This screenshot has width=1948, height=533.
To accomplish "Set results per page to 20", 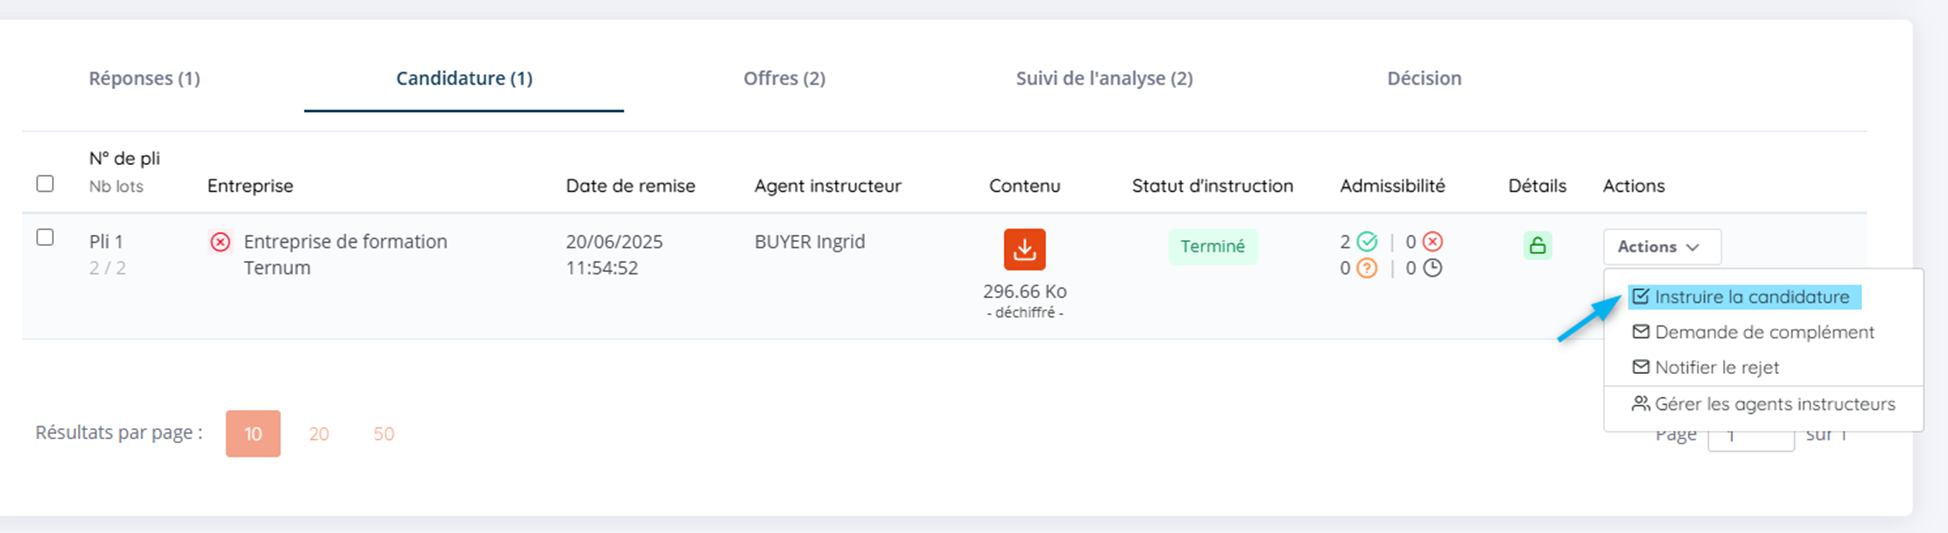I will (319, 434).
